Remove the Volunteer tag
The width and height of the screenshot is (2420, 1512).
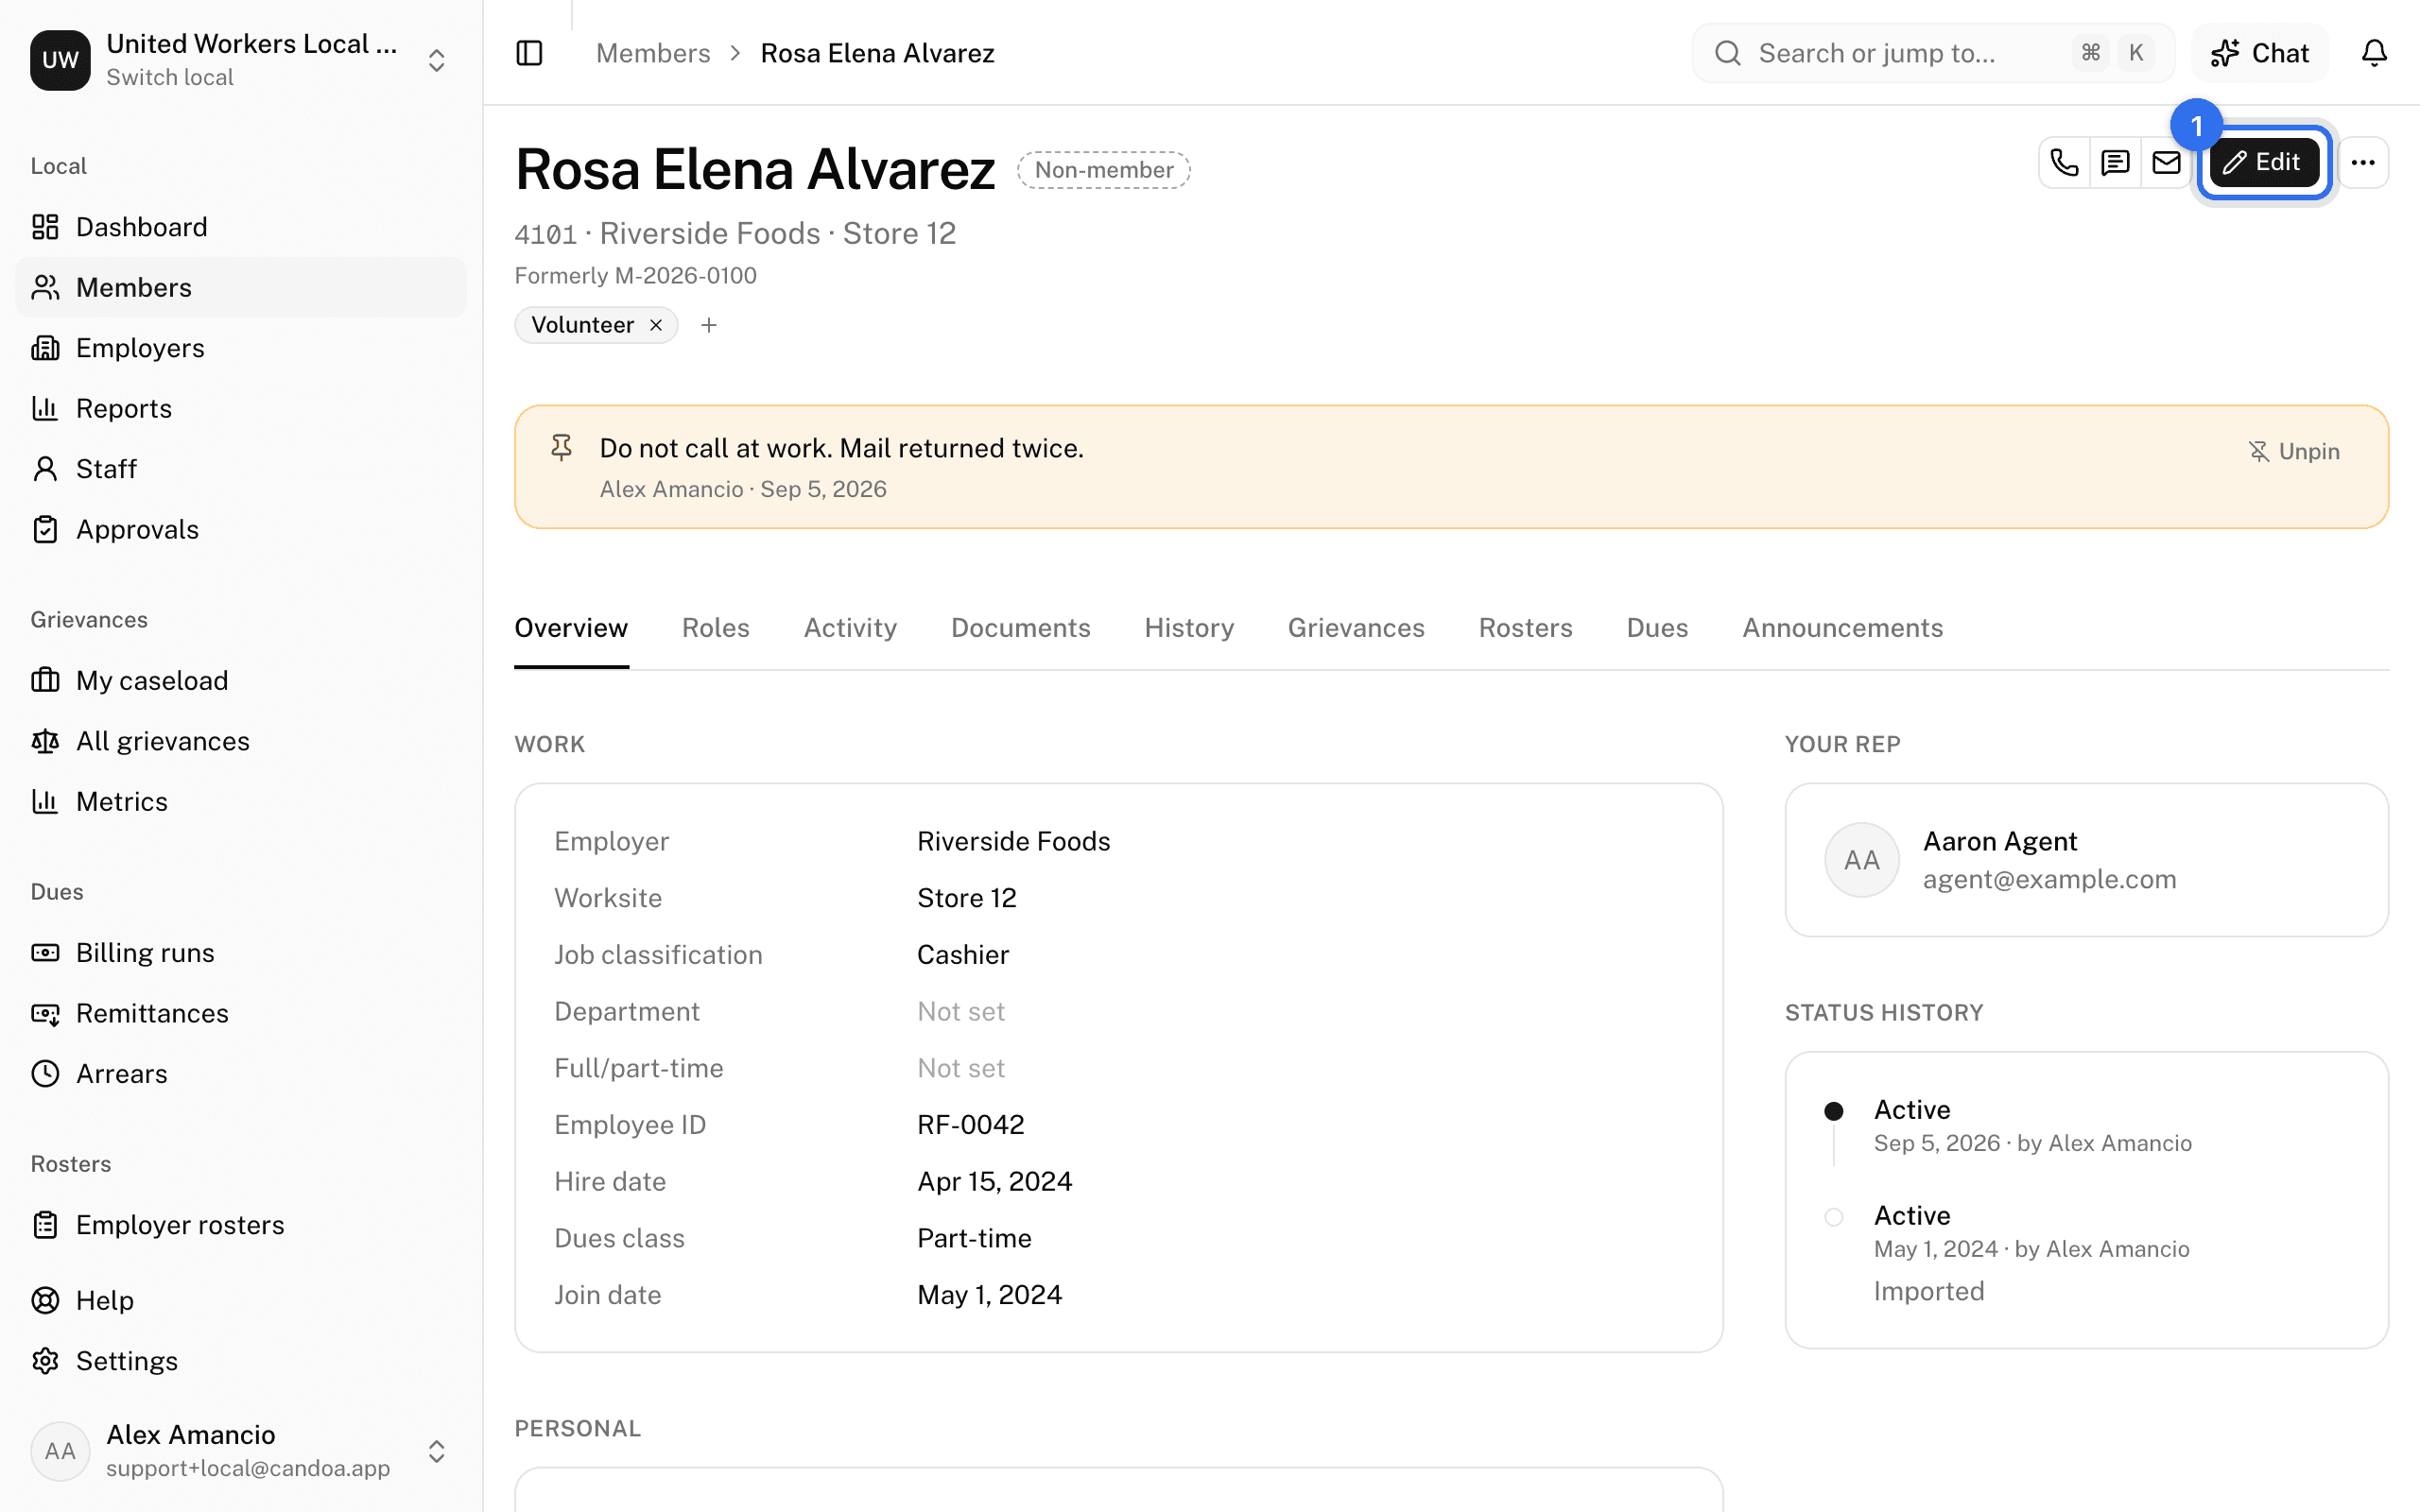coord(656,325)
